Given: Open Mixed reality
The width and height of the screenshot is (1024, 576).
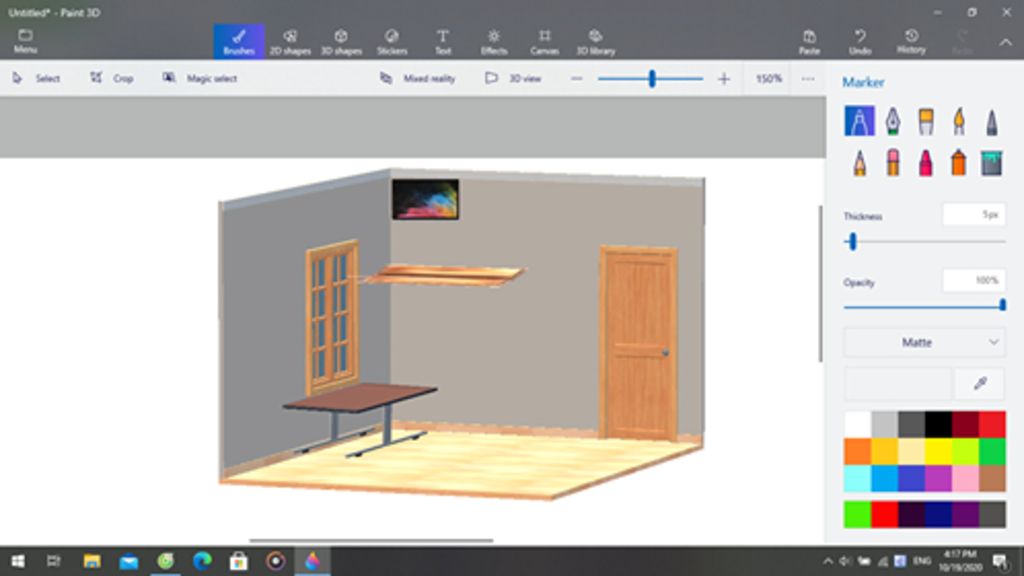Looking at the screenshot, I should [x=417, y=78].
